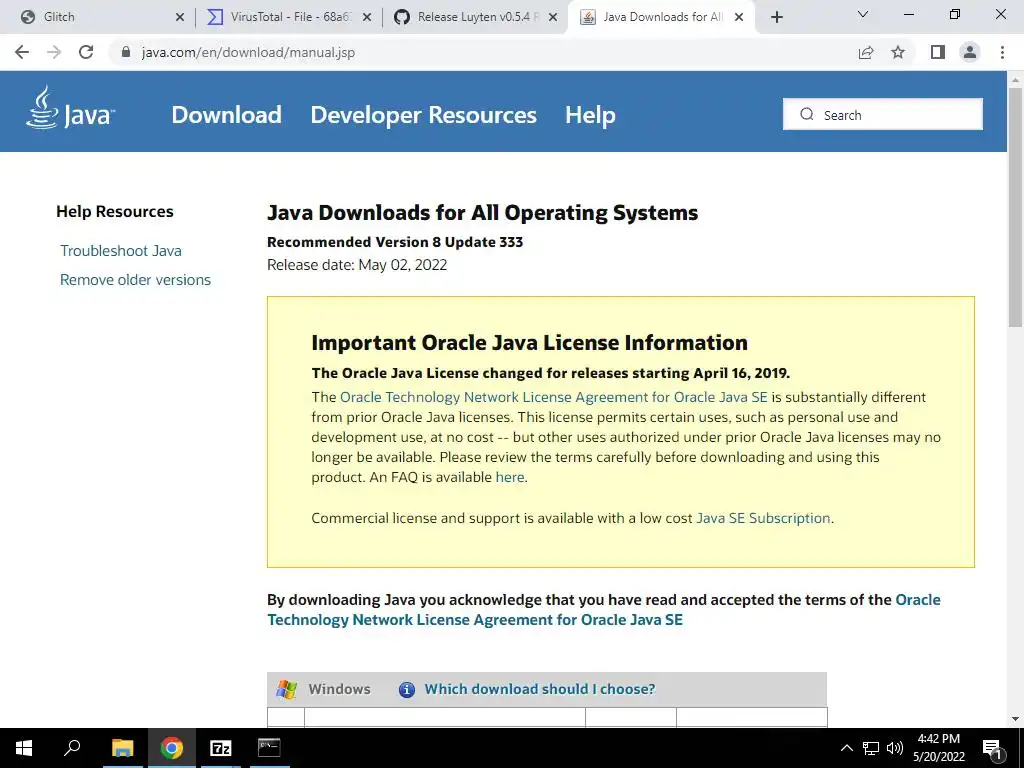1024x768 pixels.
Task: Open Oracle Technology Network License Agreement link in yellow box
Action: [x=553, y=397]
